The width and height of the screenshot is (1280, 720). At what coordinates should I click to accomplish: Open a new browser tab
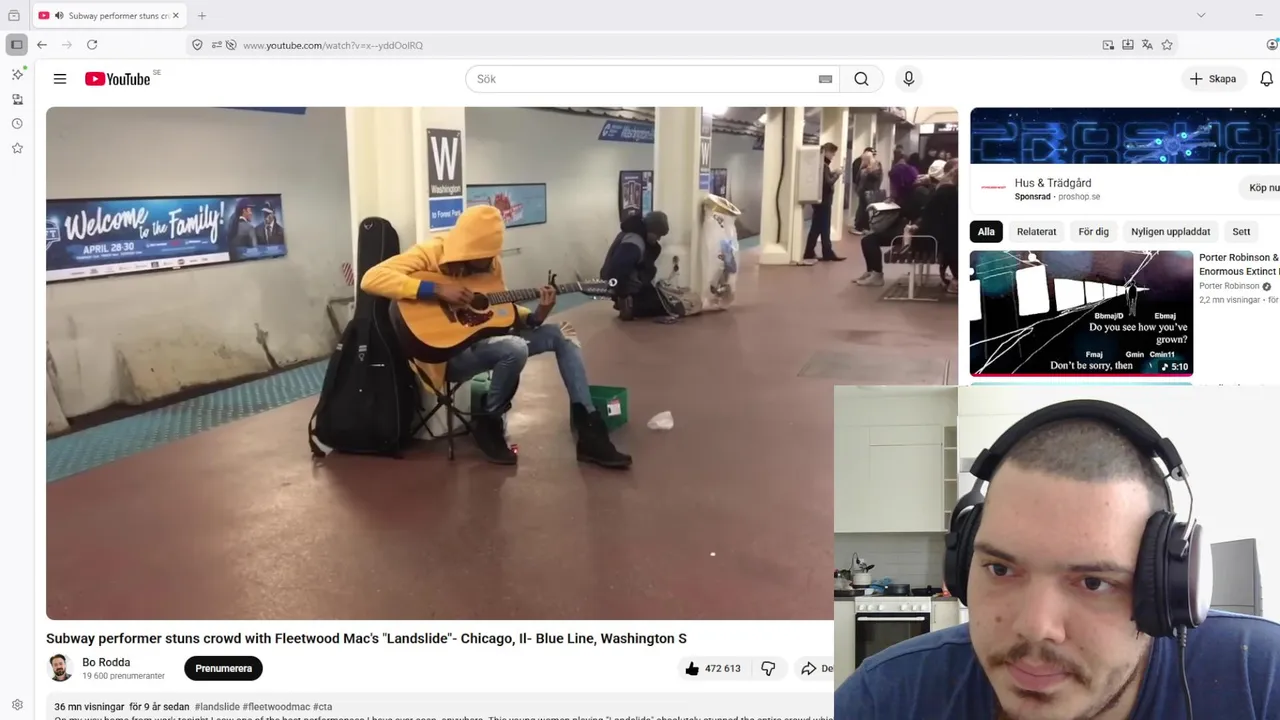tap(202, 16)
